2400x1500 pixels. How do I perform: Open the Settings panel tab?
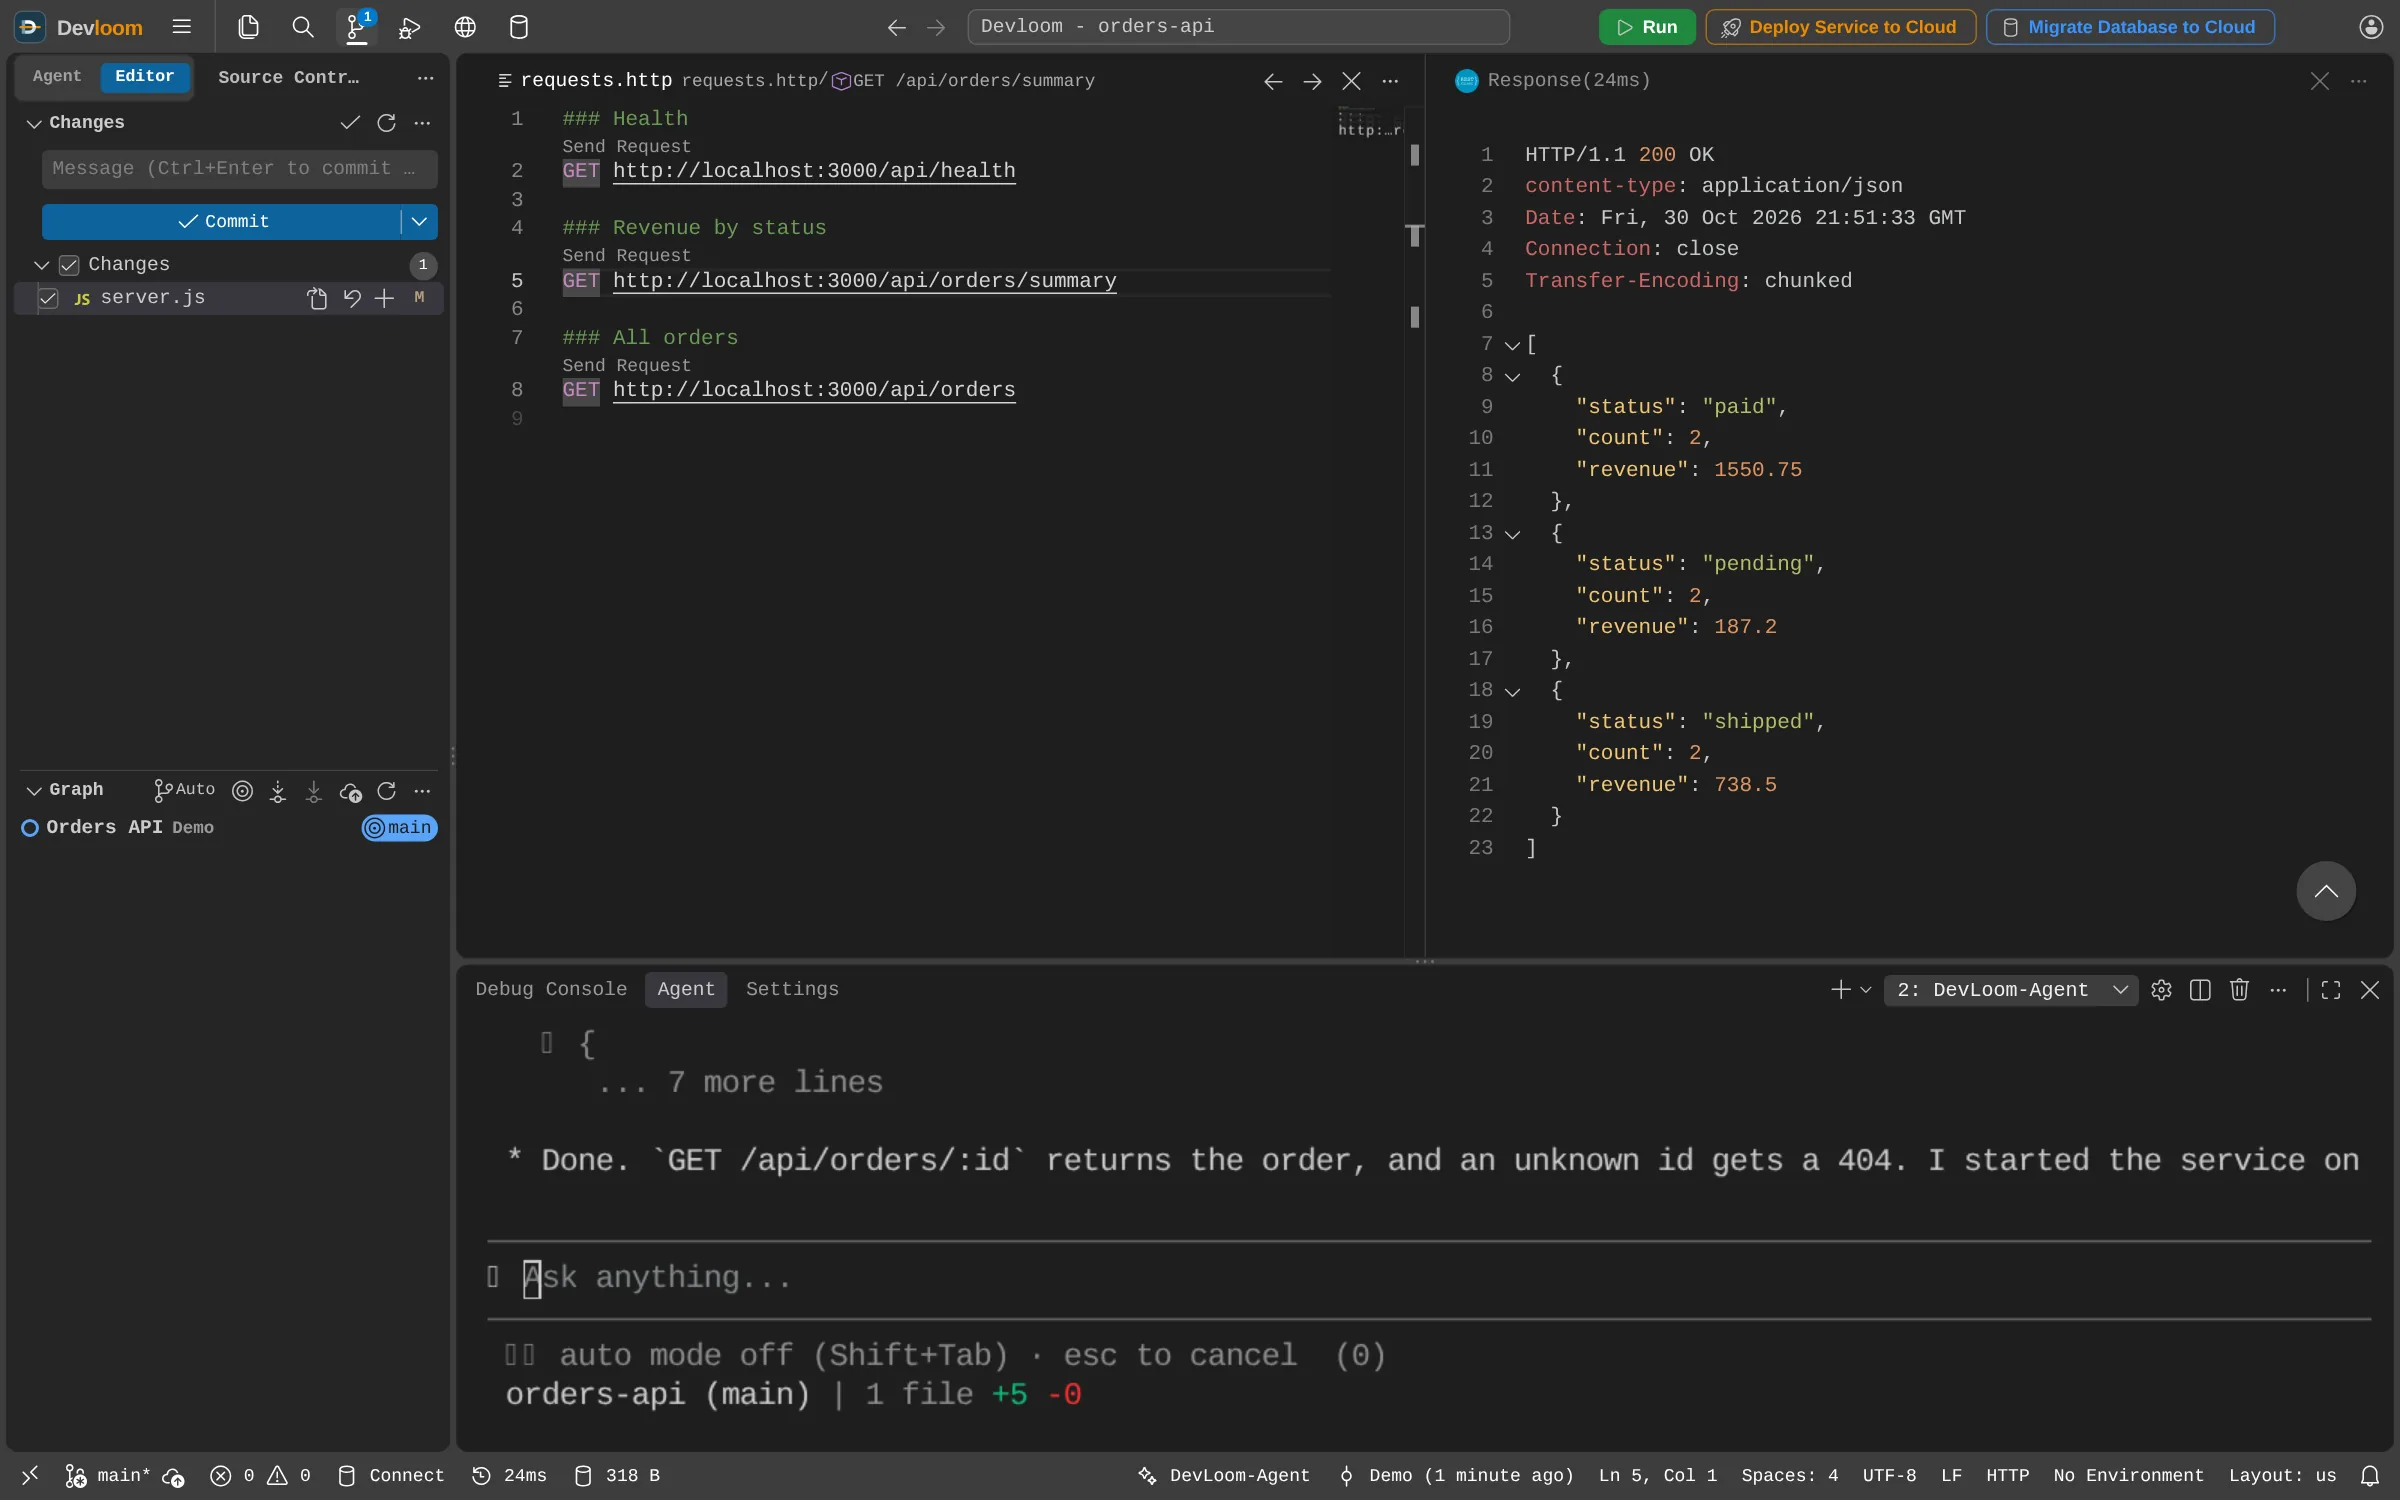(792, 989)
